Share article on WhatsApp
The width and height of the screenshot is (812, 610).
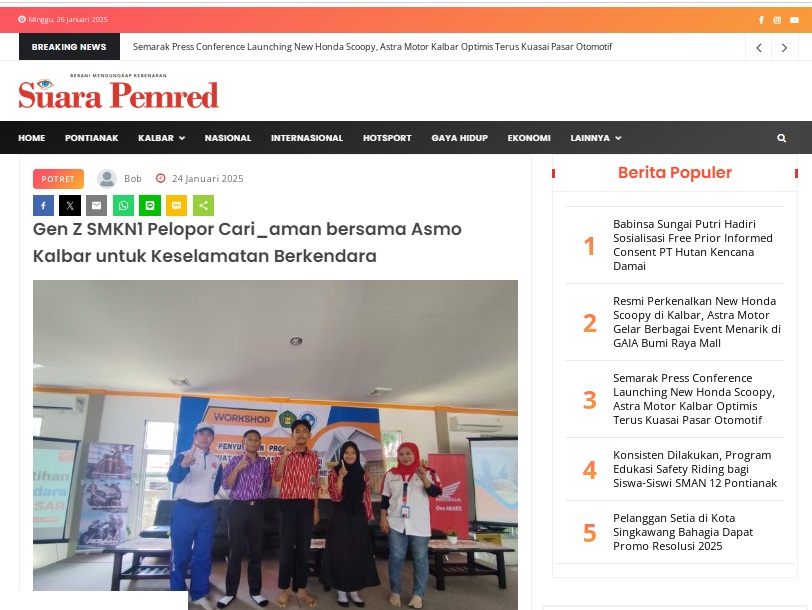(x=123, y=206)
